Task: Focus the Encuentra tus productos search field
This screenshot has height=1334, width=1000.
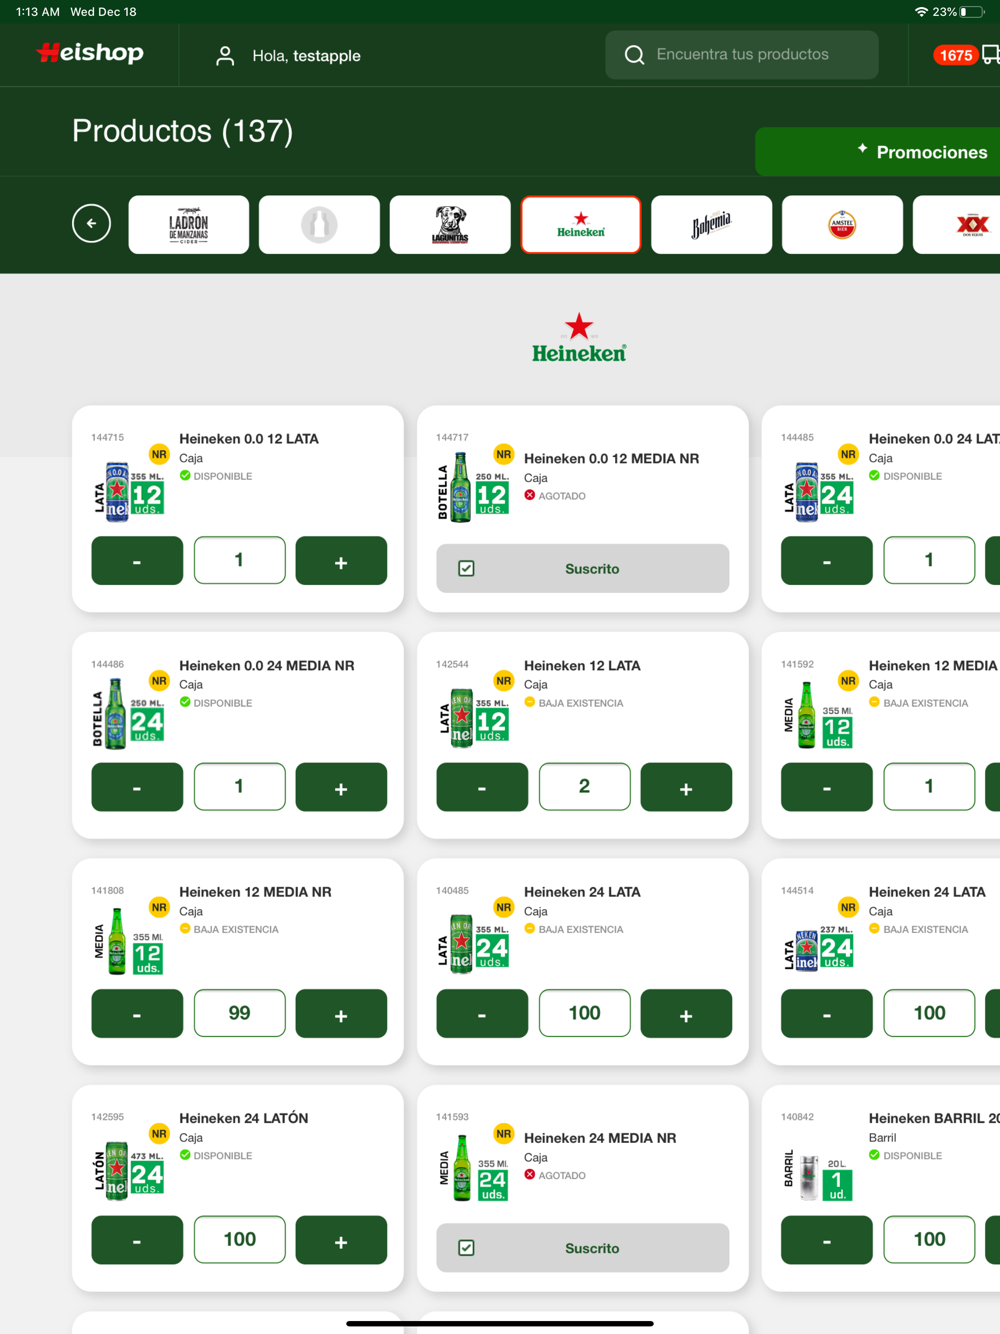Action: tap(742, 55)
